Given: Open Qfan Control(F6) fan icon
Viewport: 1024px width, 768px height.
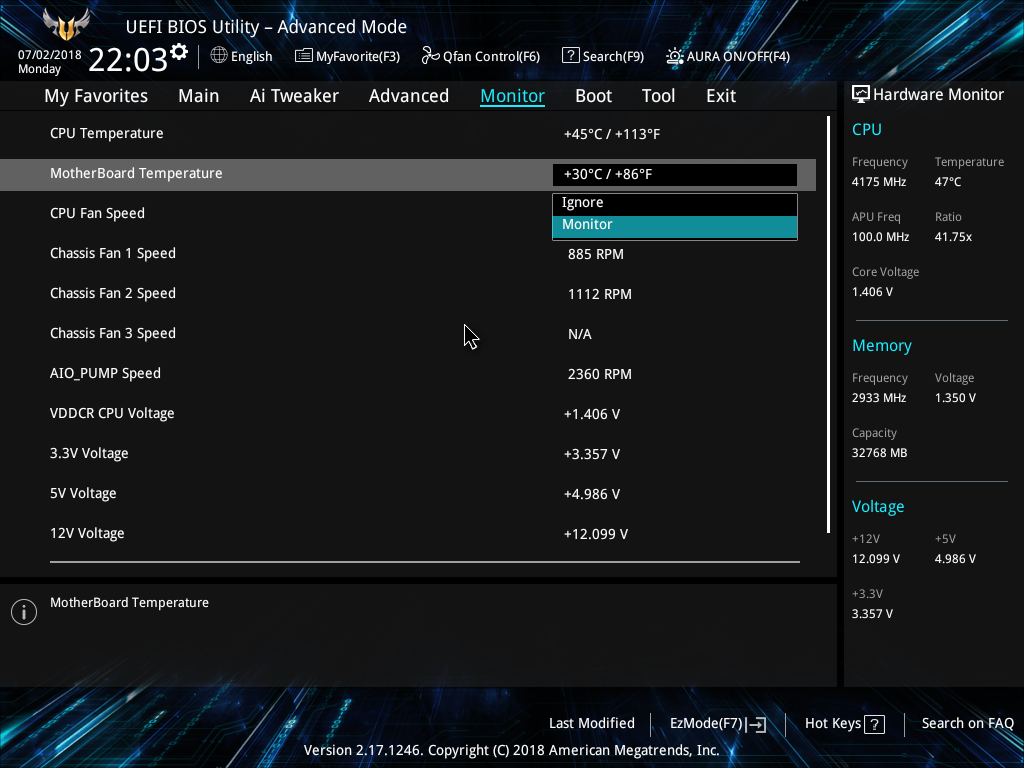Looking at the screenshot, I should [430, 56].
